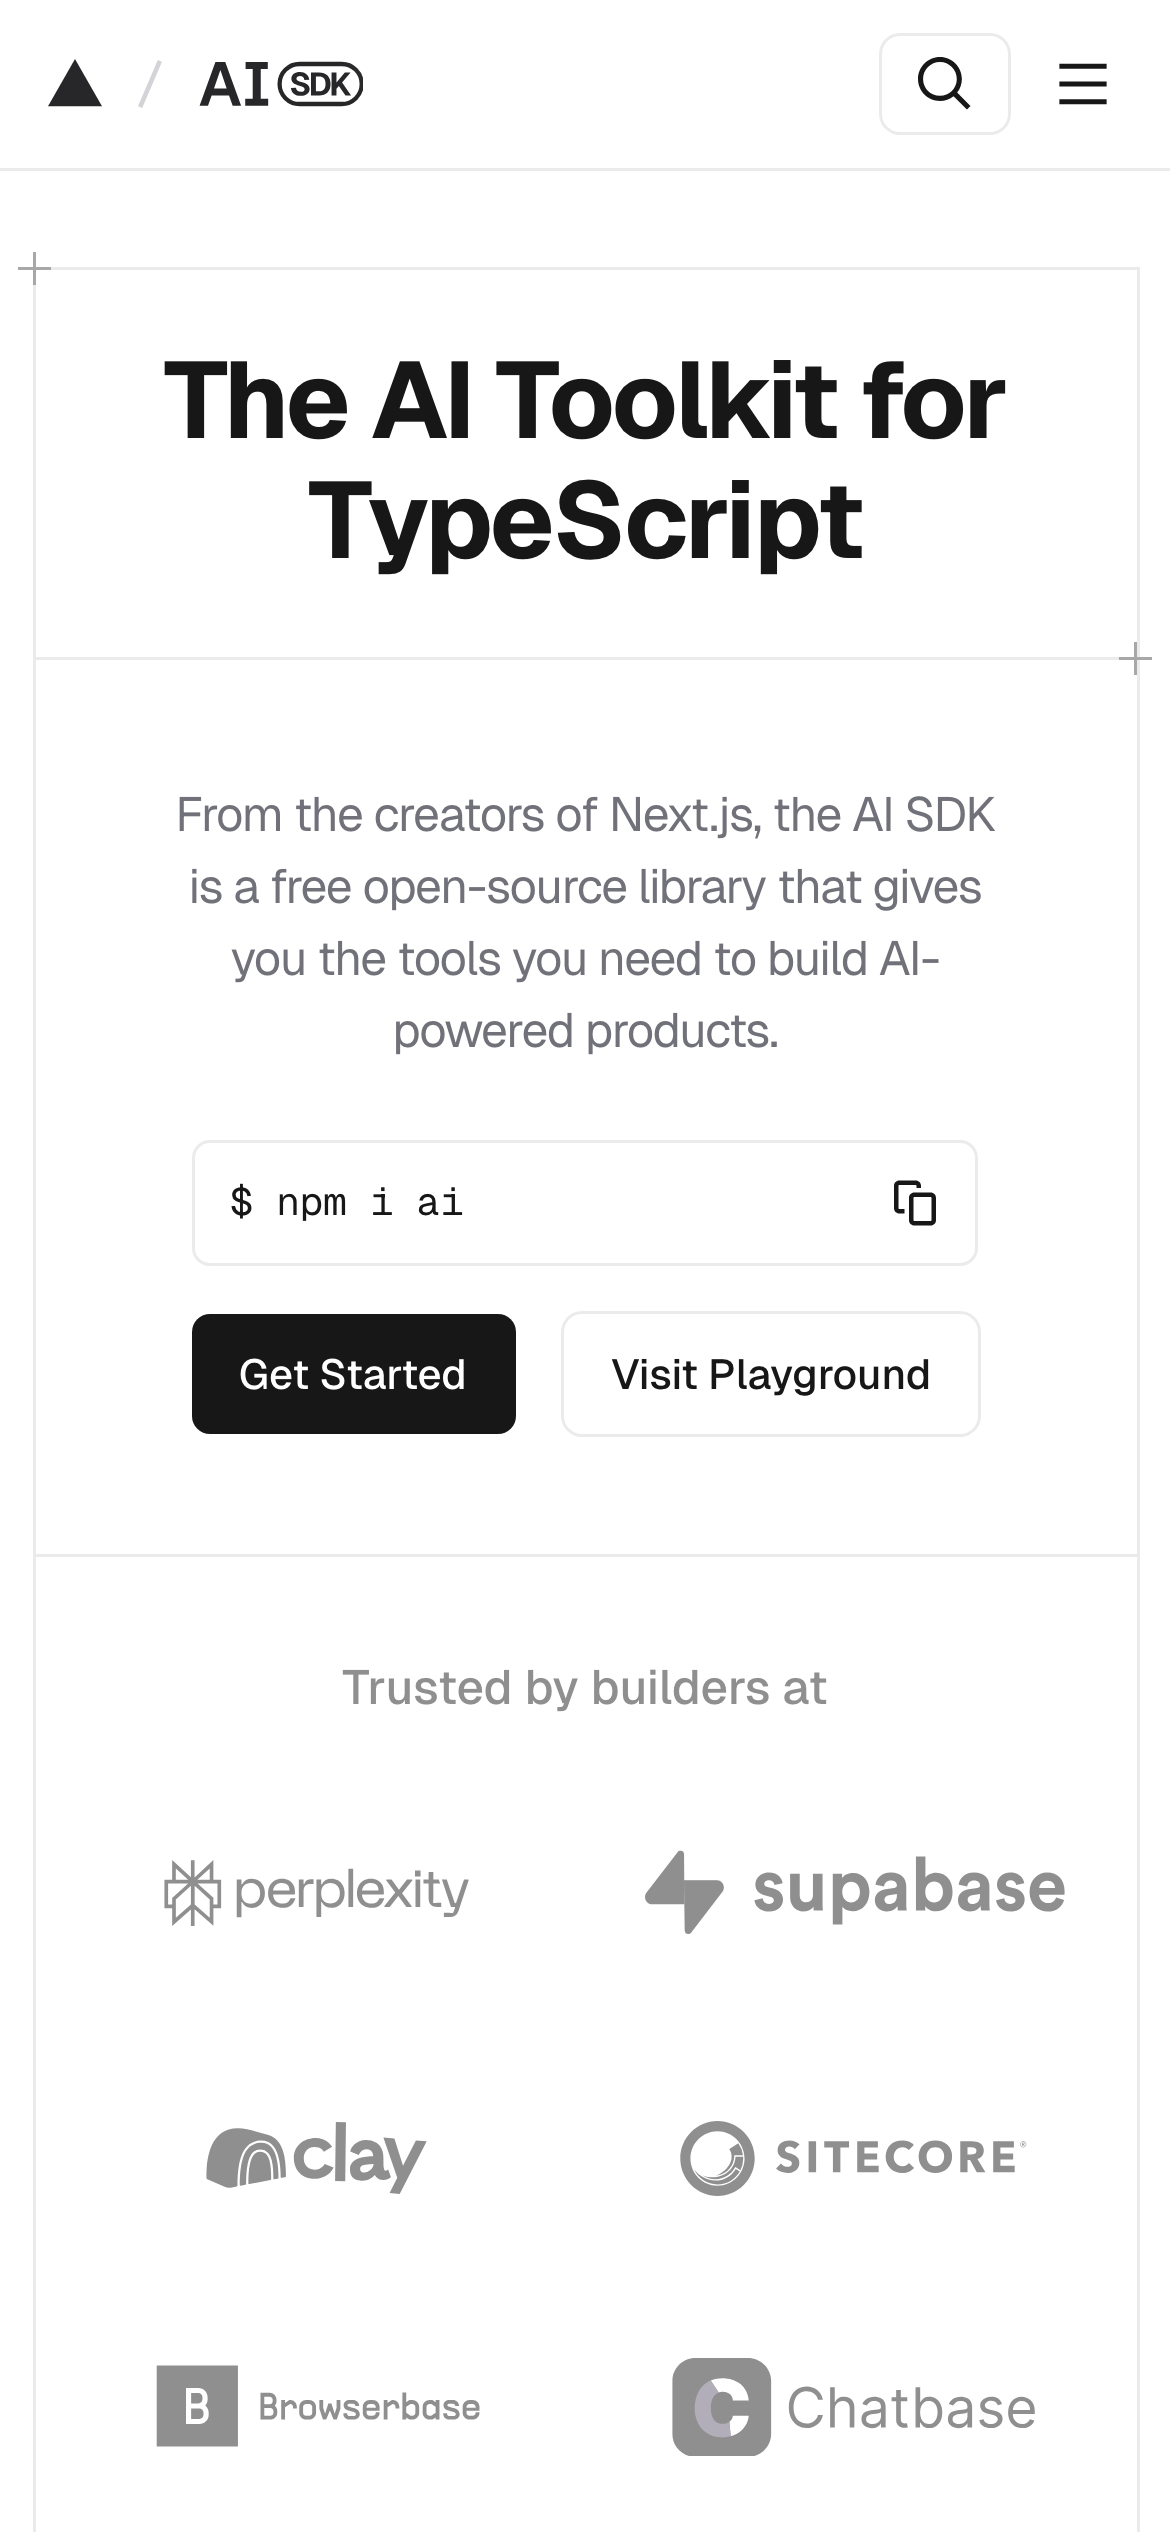Click the plus marker at hero top-left corner

click(x=35, y=268)
